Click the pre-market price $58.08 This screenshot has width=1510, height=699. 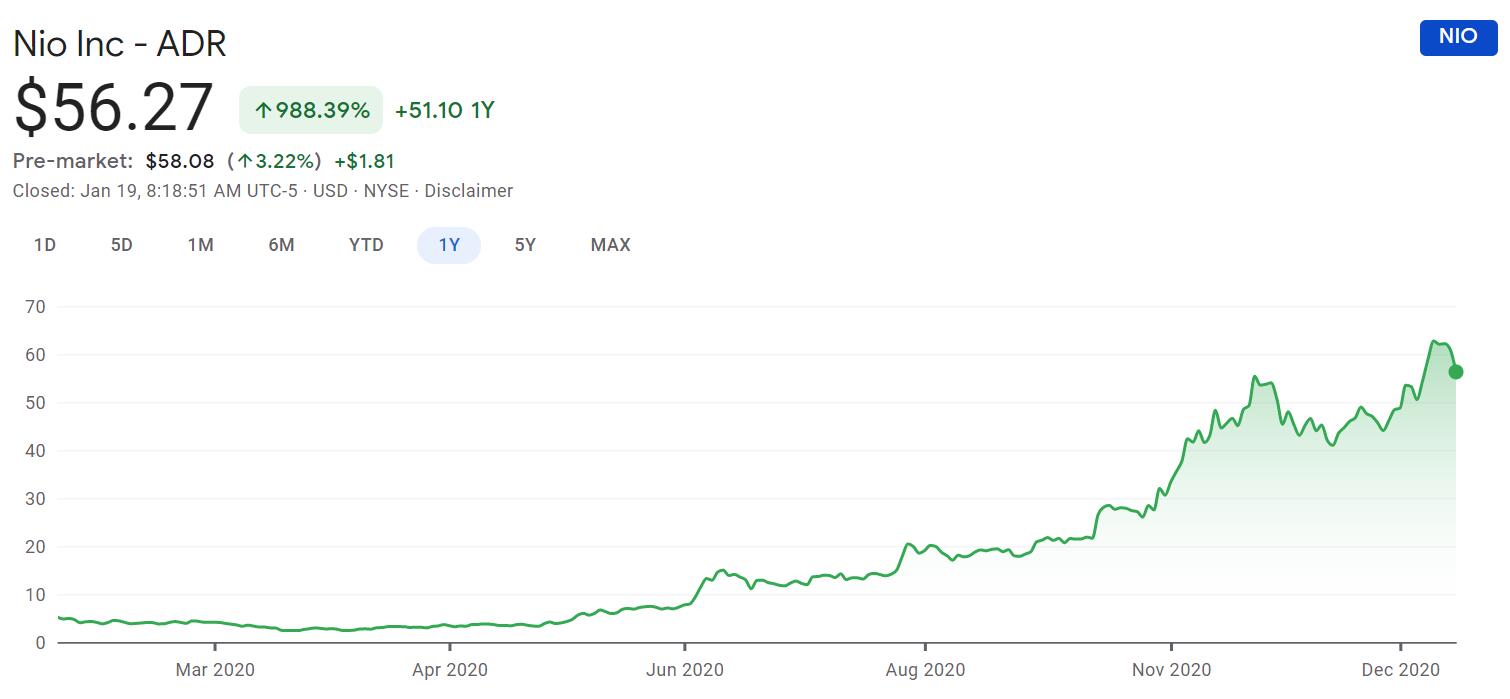pyautogui.click(x=180, y=161)
